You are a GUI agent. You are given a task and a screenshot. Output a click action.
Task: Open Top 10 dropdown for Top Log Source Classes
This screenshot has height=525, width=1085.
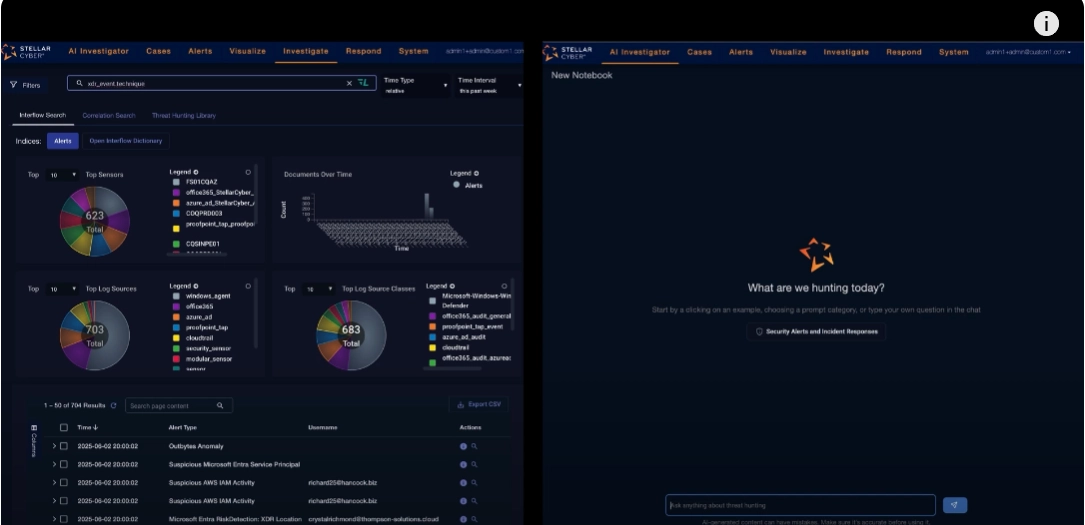(x=318, y=289)
